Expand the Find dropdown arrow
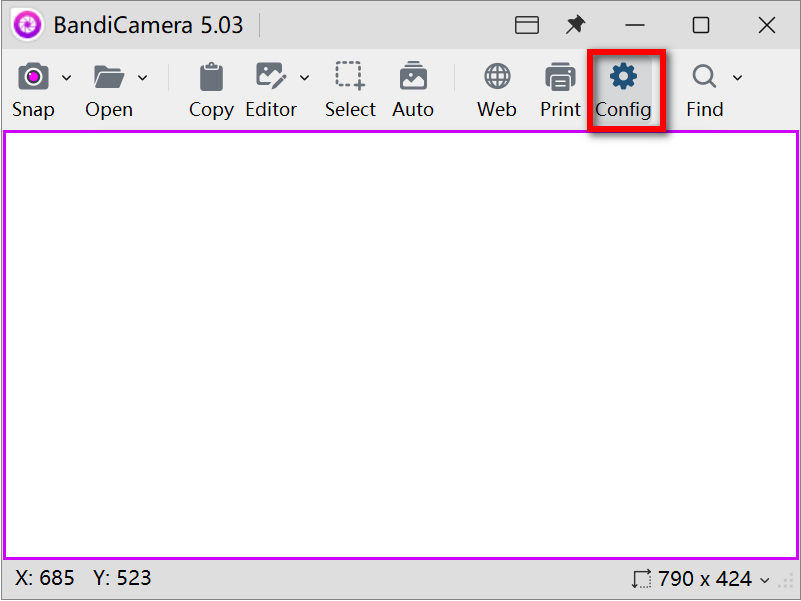Screen dimensions: 801x601 (x=737, y=78)
